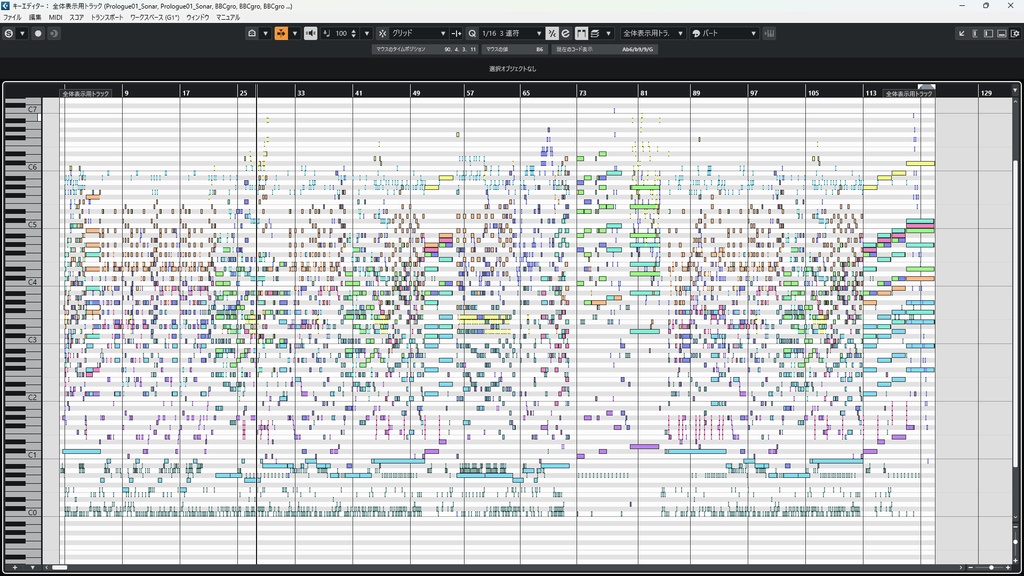Toggle the Auto-Scroll orange button
The width and height of the screenshot is (1024, 576).
click(281, 33)
